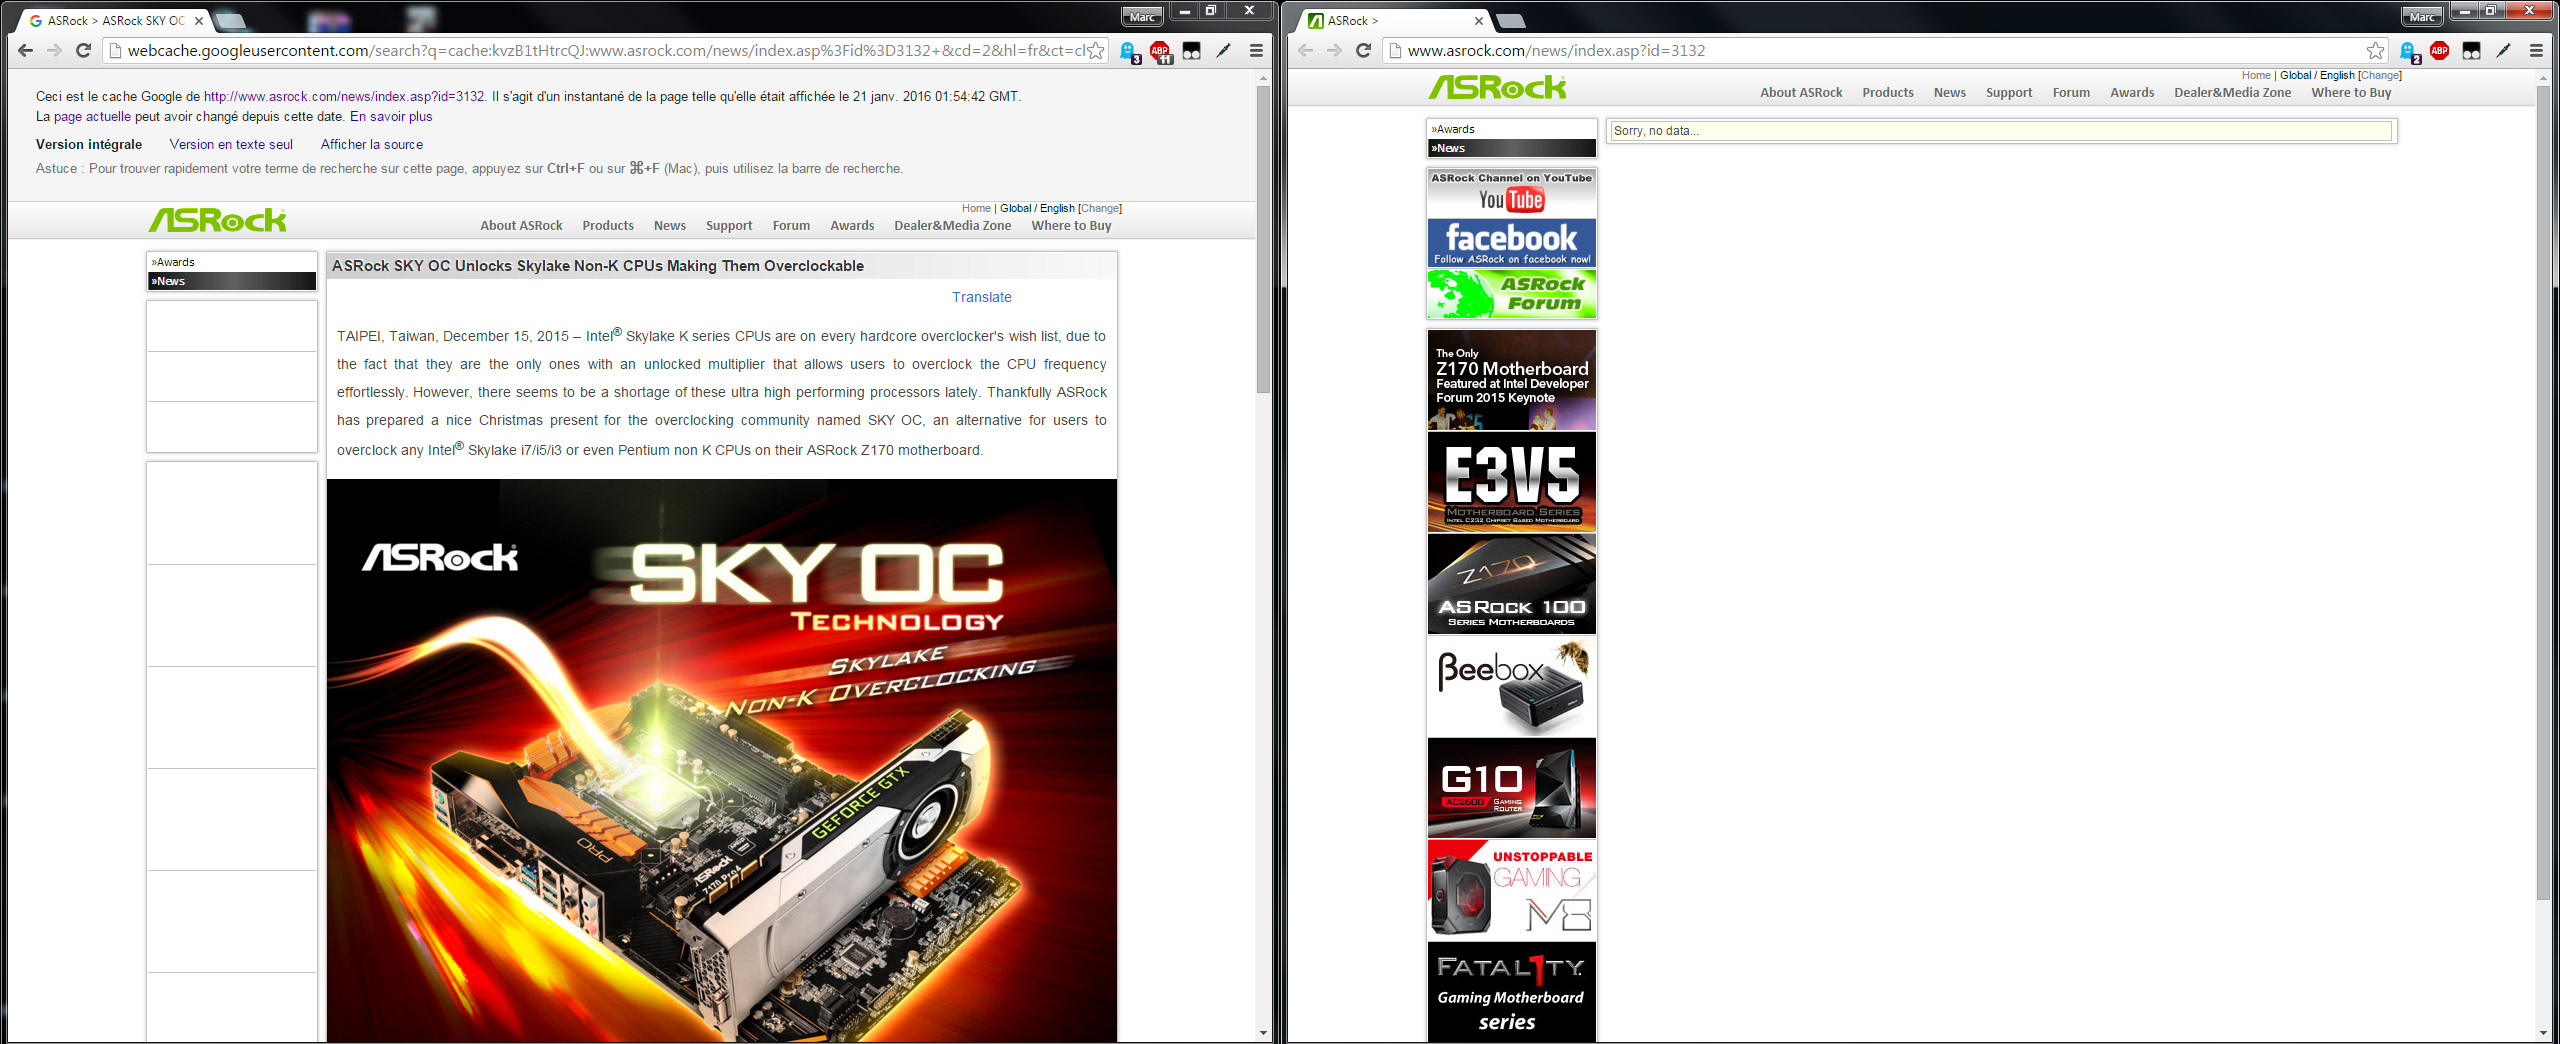Click the ASRock 100 Series Motherboards banner

tap(1511, 584)
